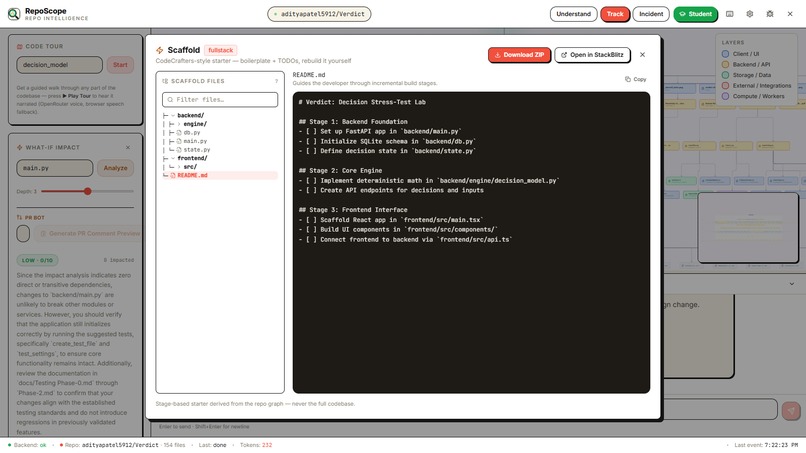Click Open in StackBlitz
This screenshot has height=453, width=806.
[592, 55]
